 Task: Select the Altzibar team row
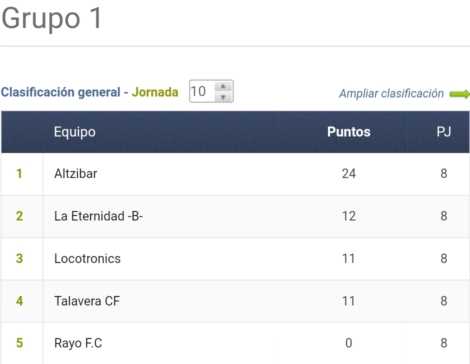click(235, 174)
